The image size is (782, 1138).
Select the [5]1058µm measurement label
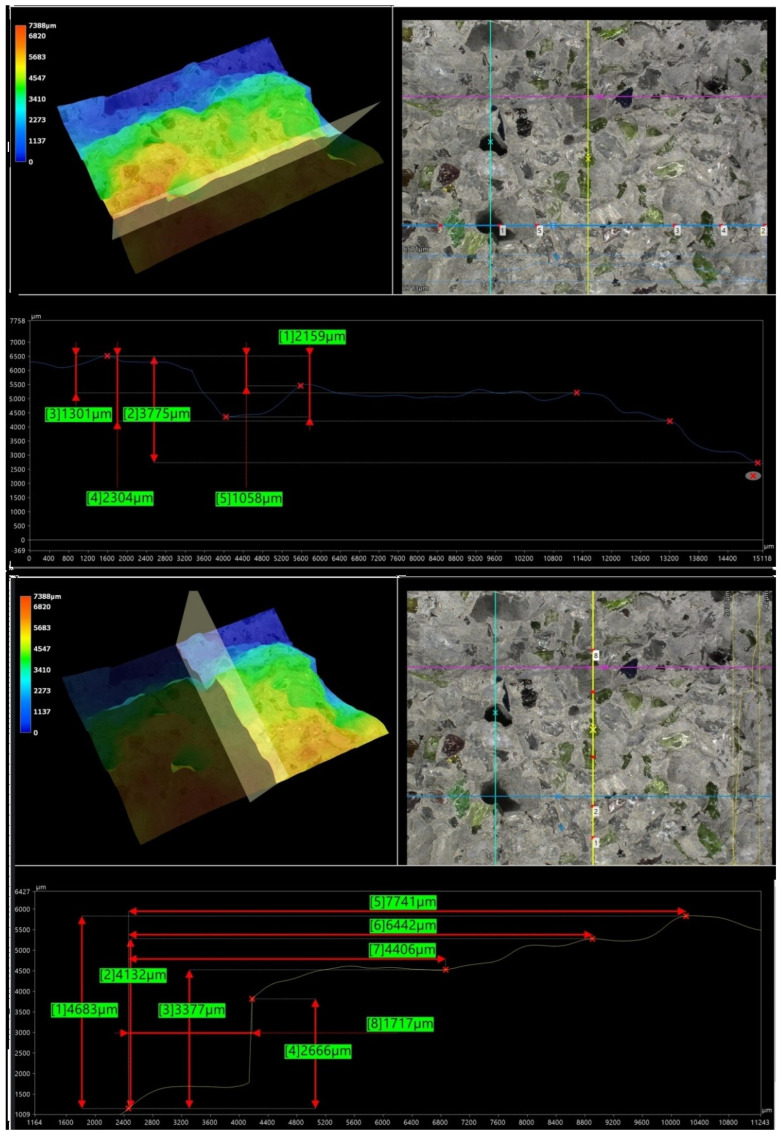click(248, 499)
